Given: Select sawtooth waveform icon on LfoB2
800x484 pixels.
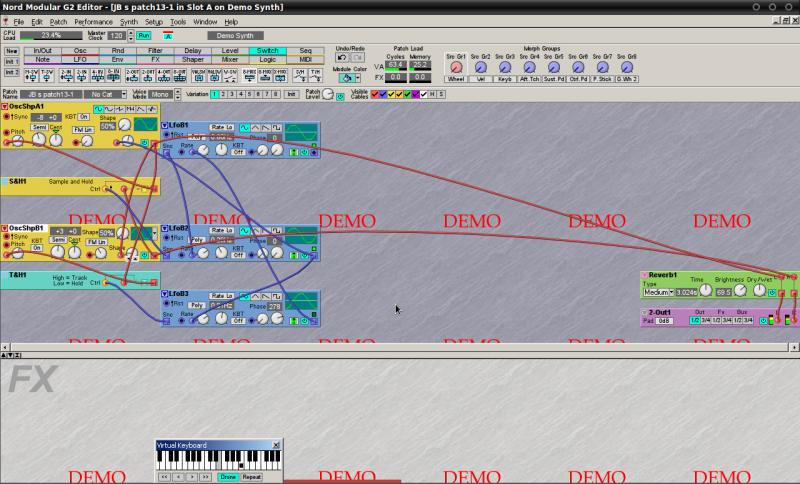Looking at the screenshot, I should 266,231.
